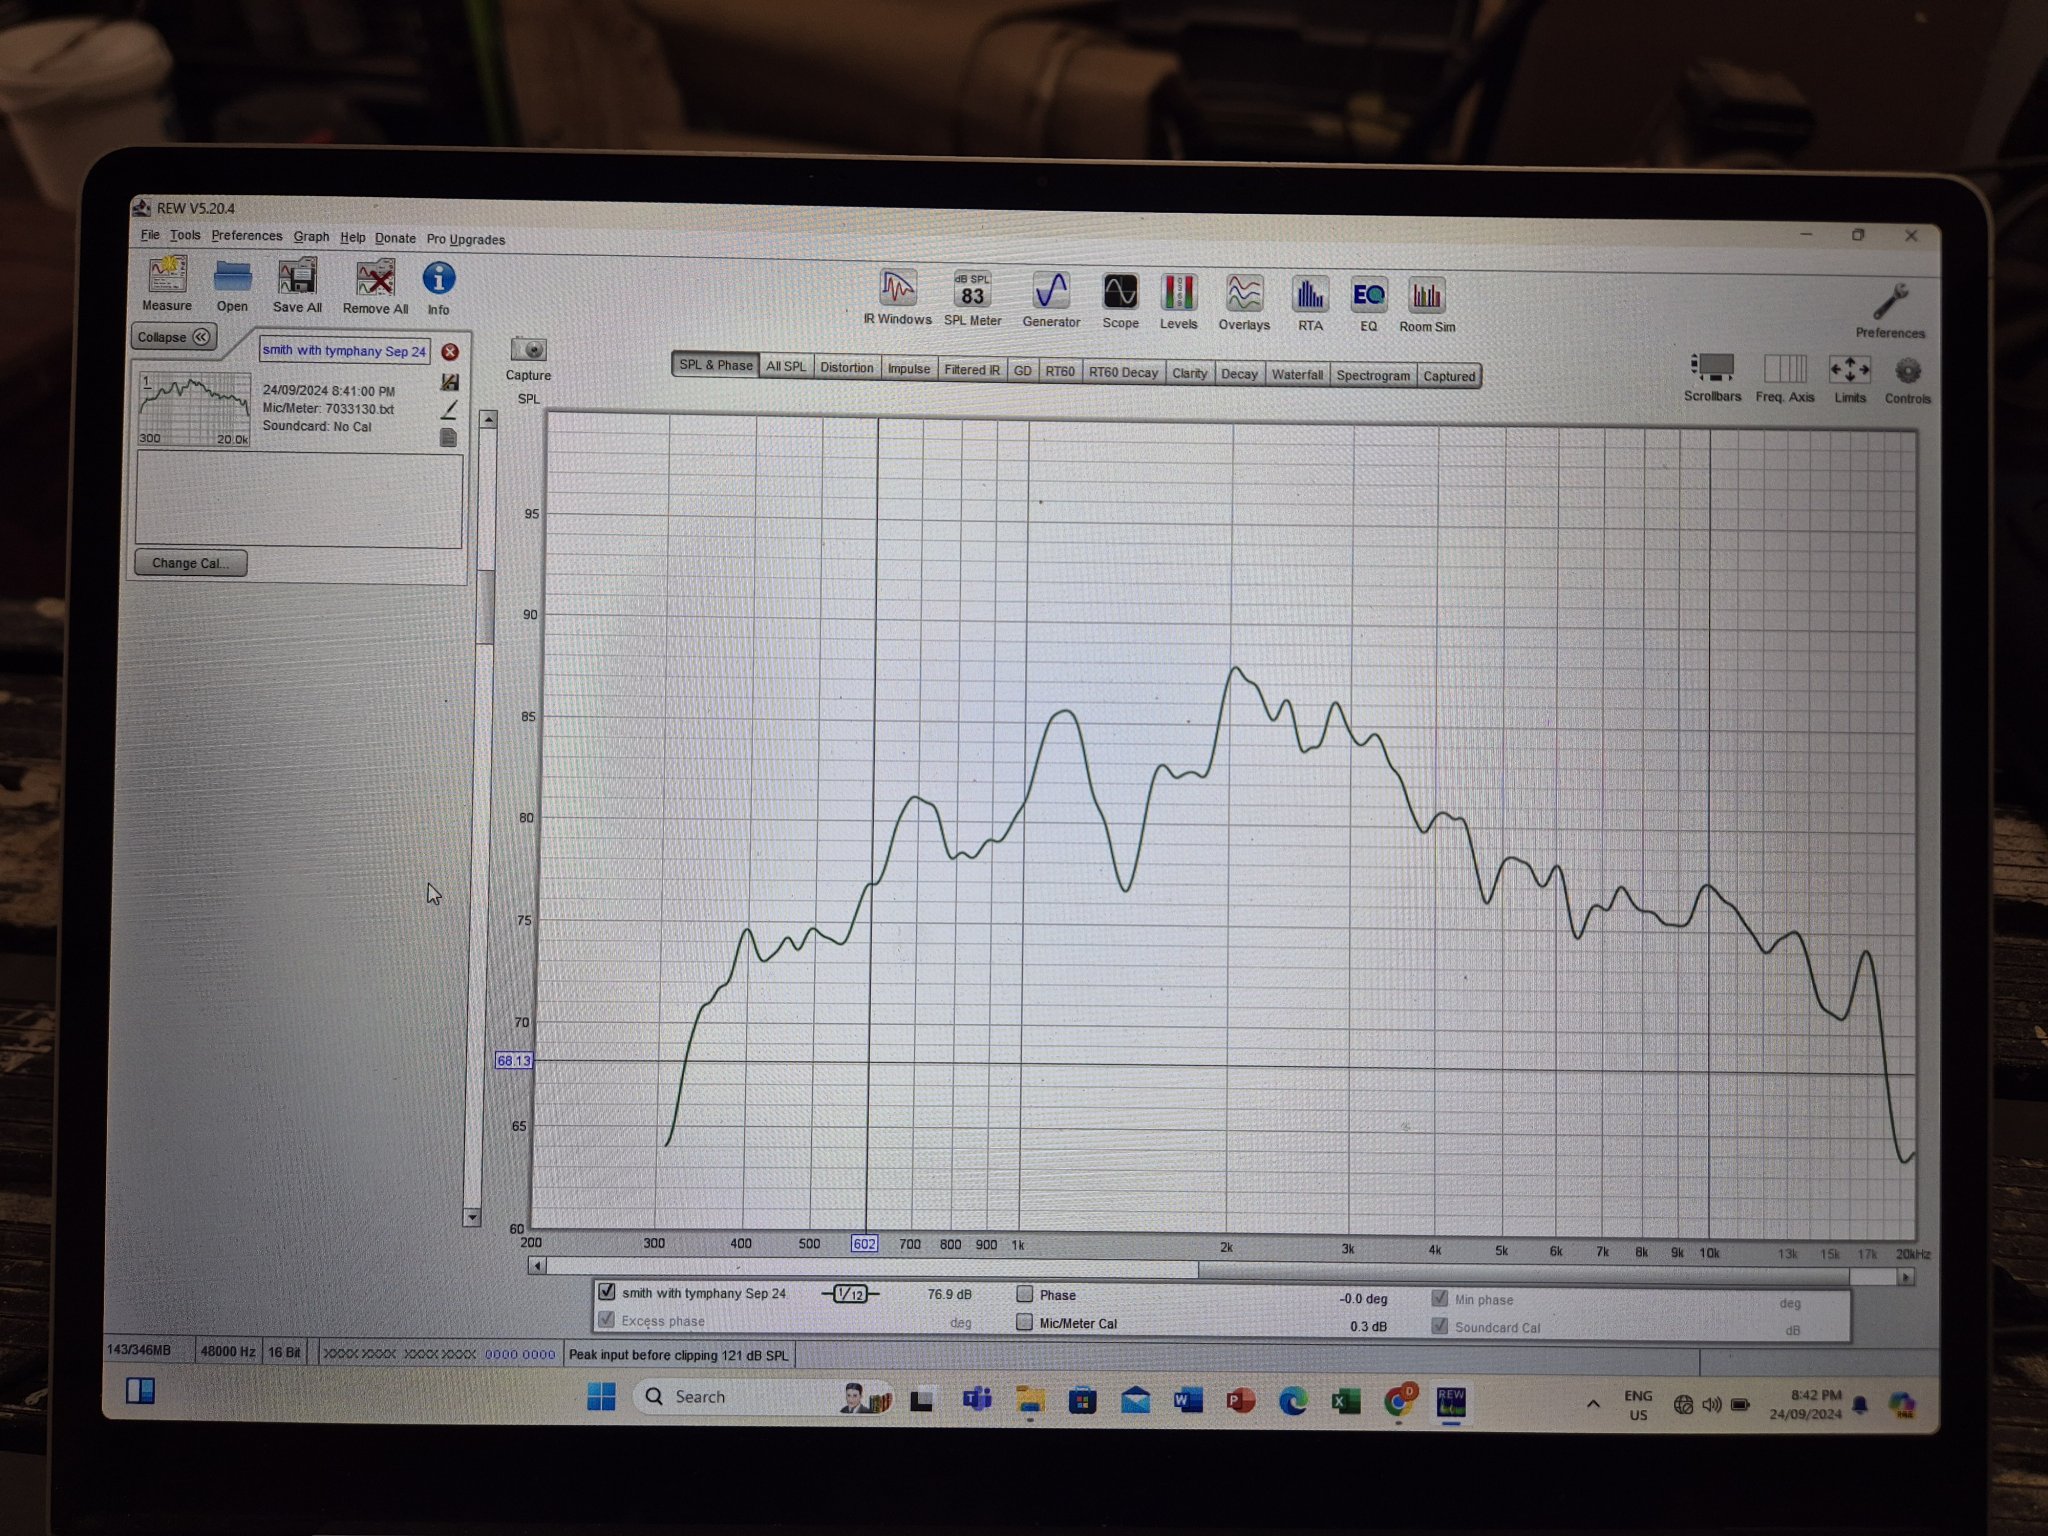Switch to the RT60 Decay tab
The width and height of the screenshot is (2048, 1536).
click(x=1123, y=373)
